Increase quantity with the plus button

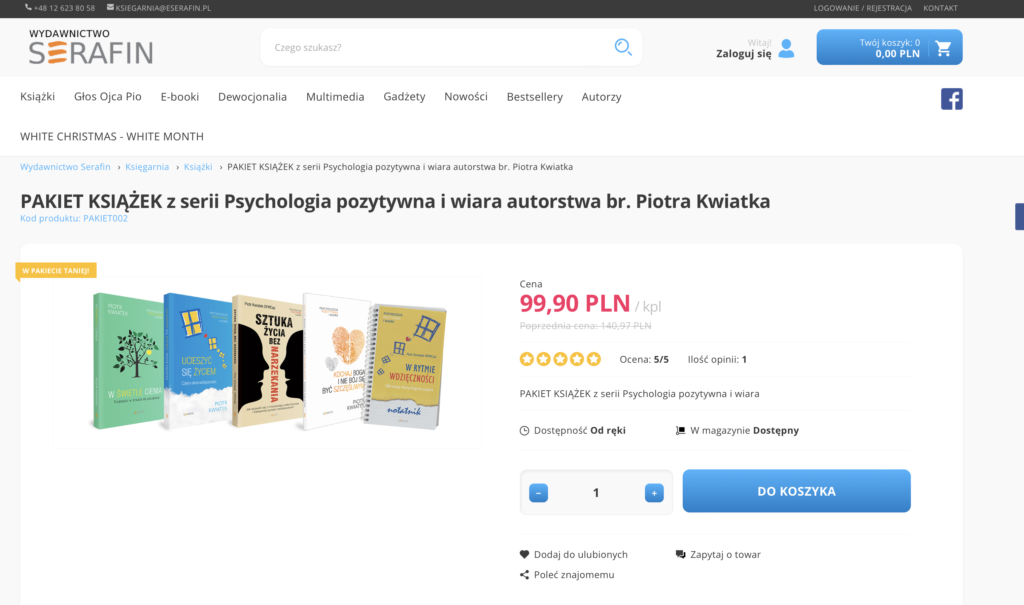[654, 493]
